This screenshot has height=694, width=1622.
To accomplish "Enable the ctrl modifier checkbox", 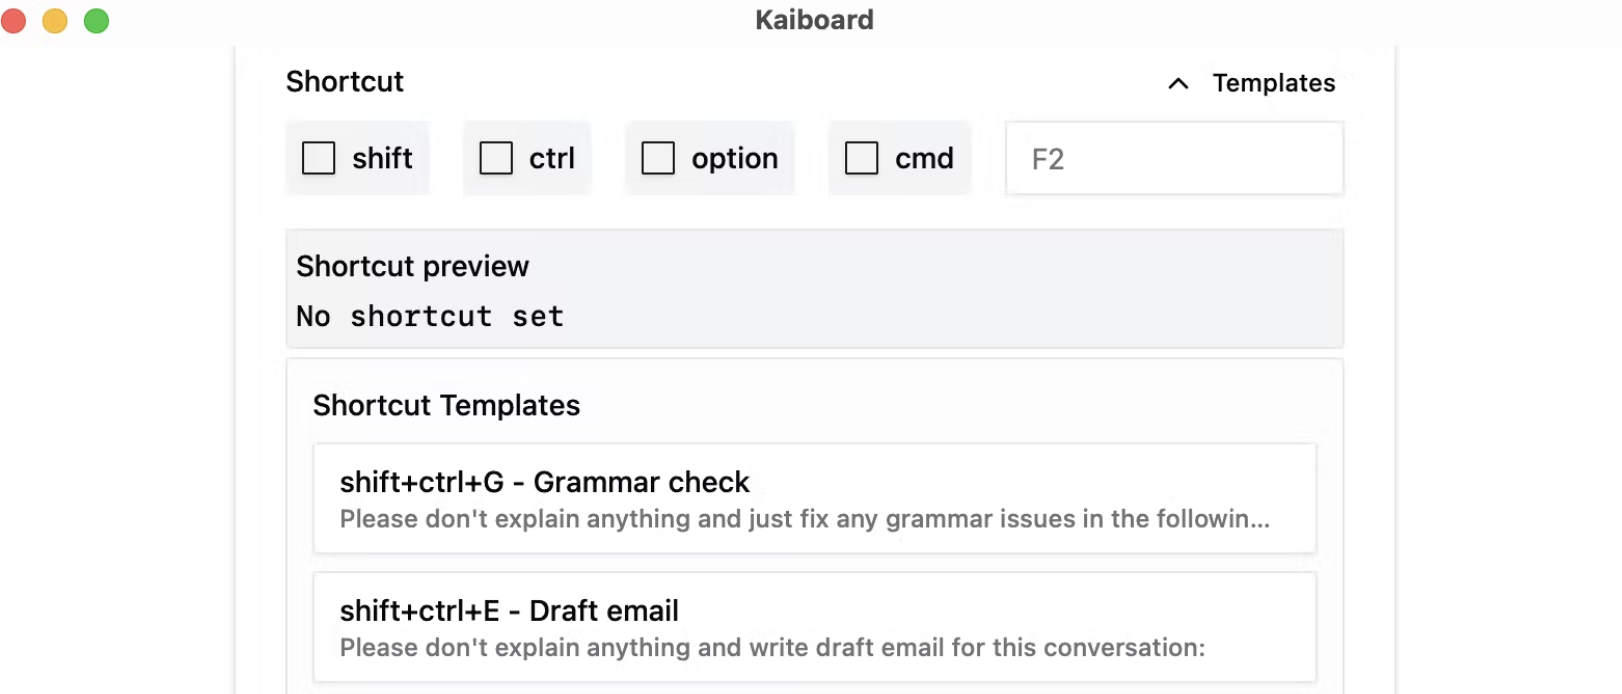I will 496,158.
